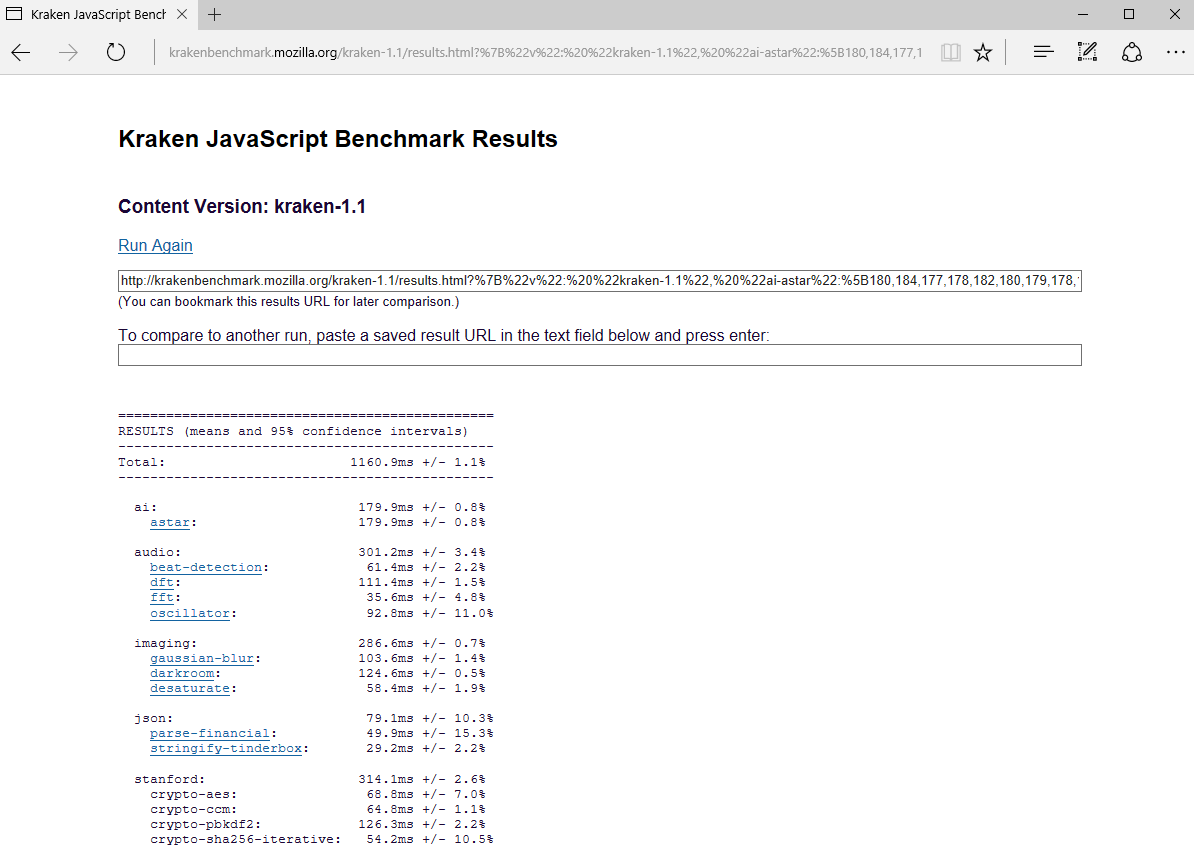Open Reading view book icon
This screenshot has width=1194, height=855.
click(950, 53)
